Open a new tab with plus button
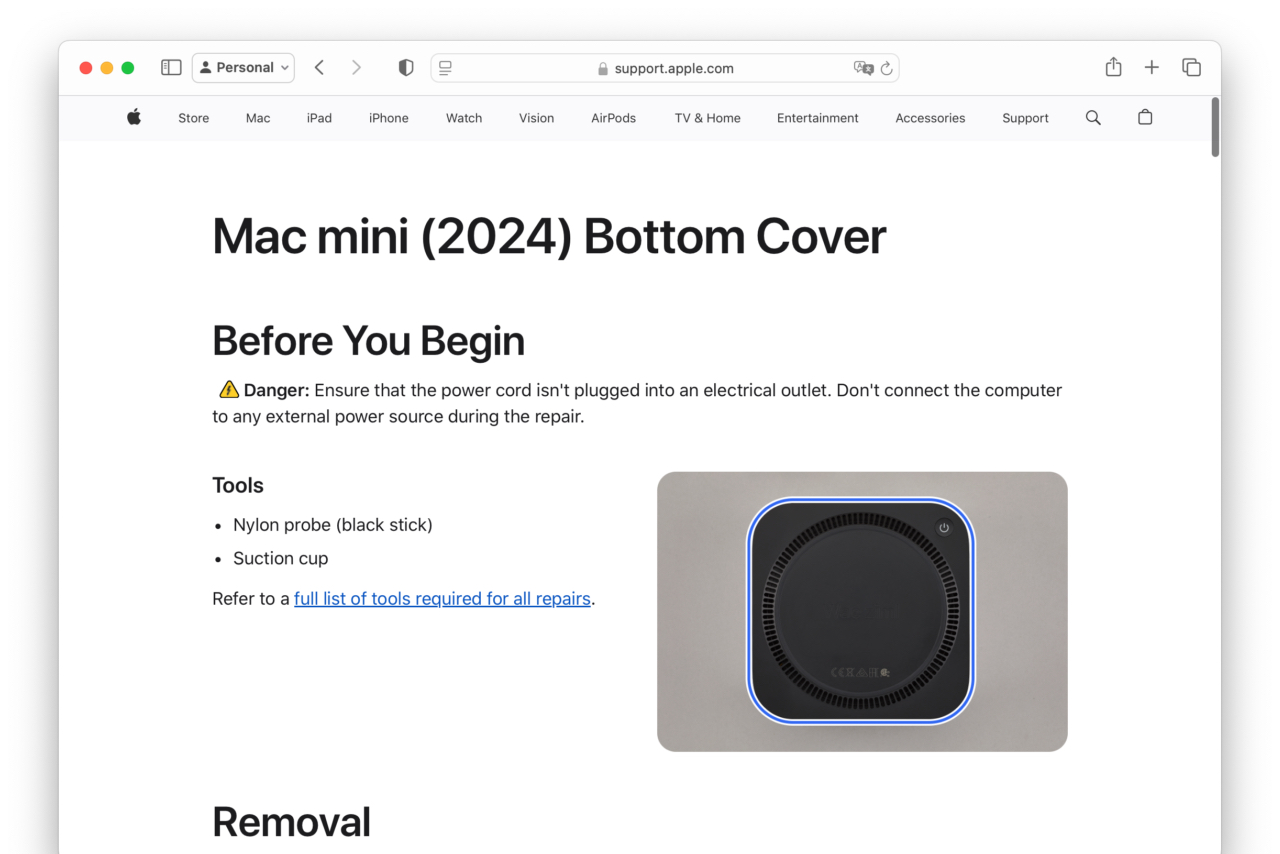Image resolution: width=1280 pixels, height=854 pixels. pos(1152,67)
